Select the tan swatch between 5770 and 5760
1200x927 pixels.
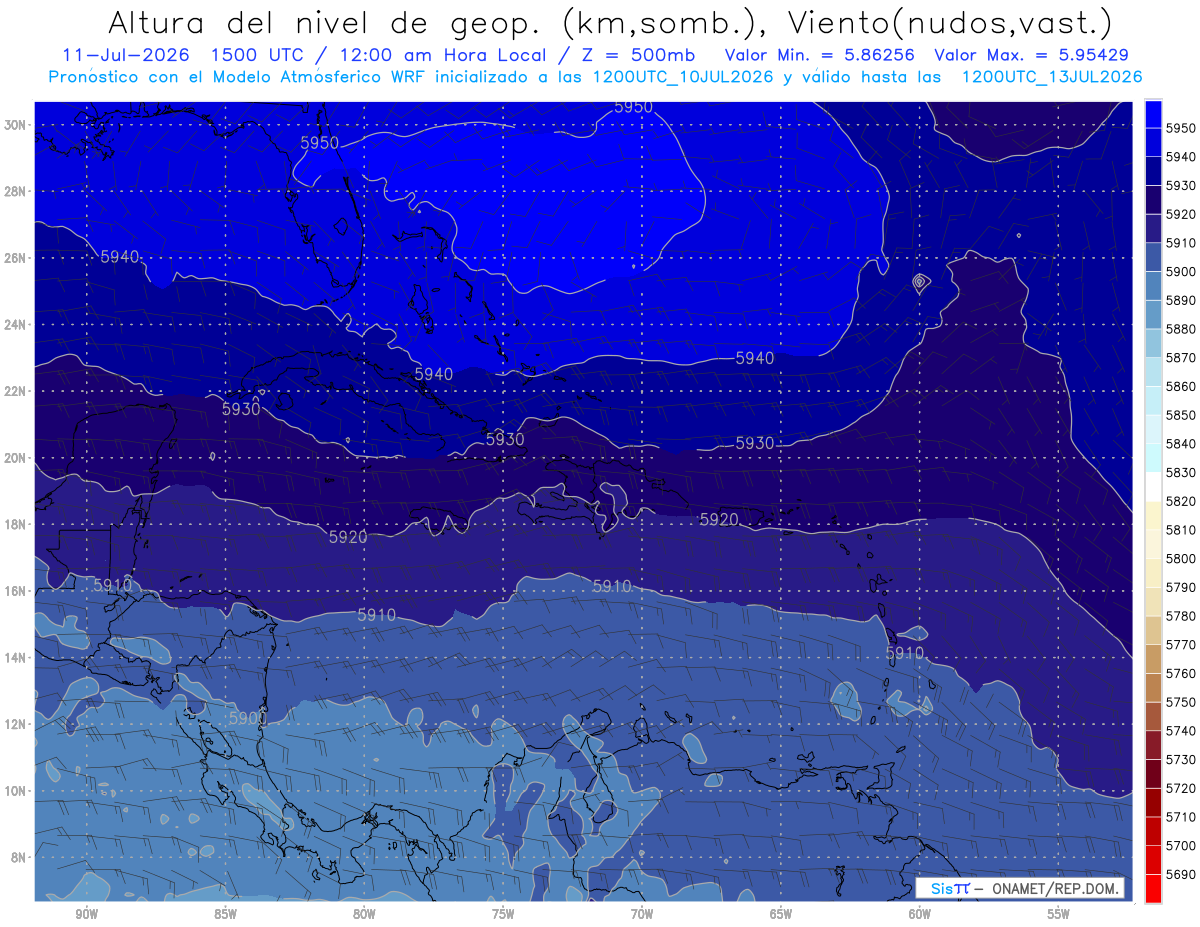(1152, 659)
